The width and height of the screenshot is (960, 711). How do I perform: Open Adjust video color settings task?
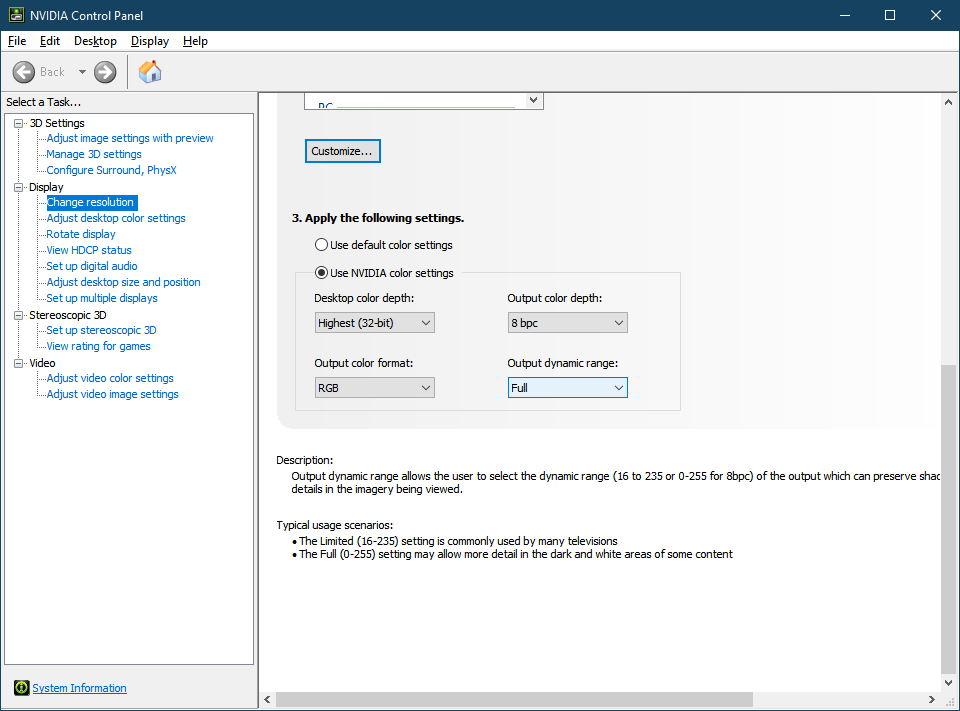click(110, 378)
